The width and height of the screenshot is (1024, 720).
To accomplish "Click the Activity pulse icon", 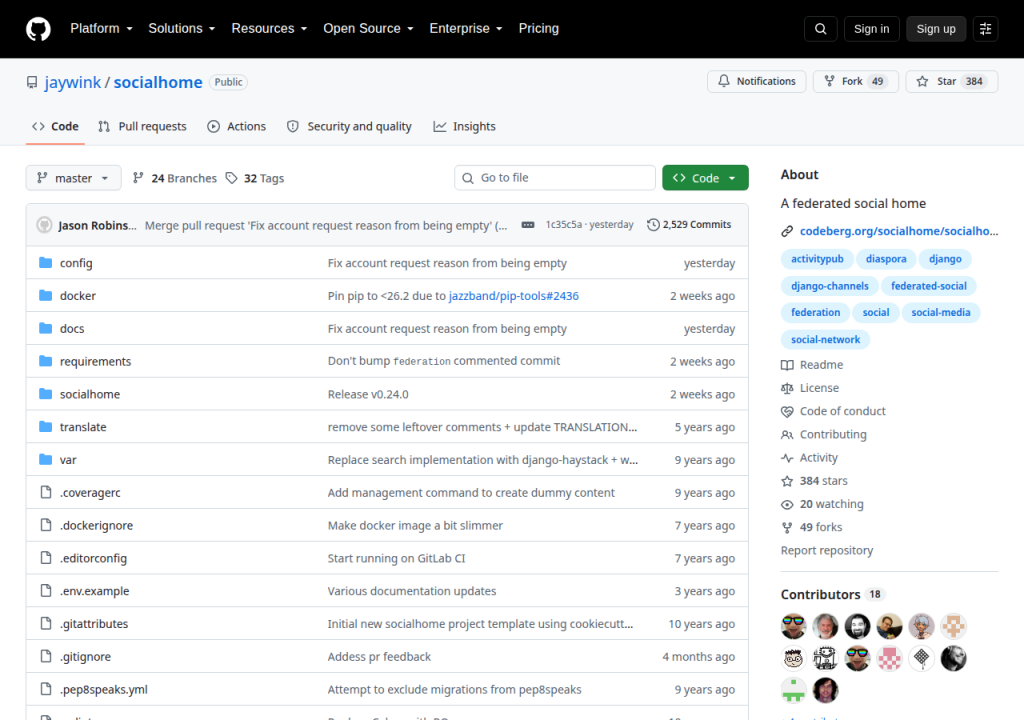I will (x=787, y=458).
